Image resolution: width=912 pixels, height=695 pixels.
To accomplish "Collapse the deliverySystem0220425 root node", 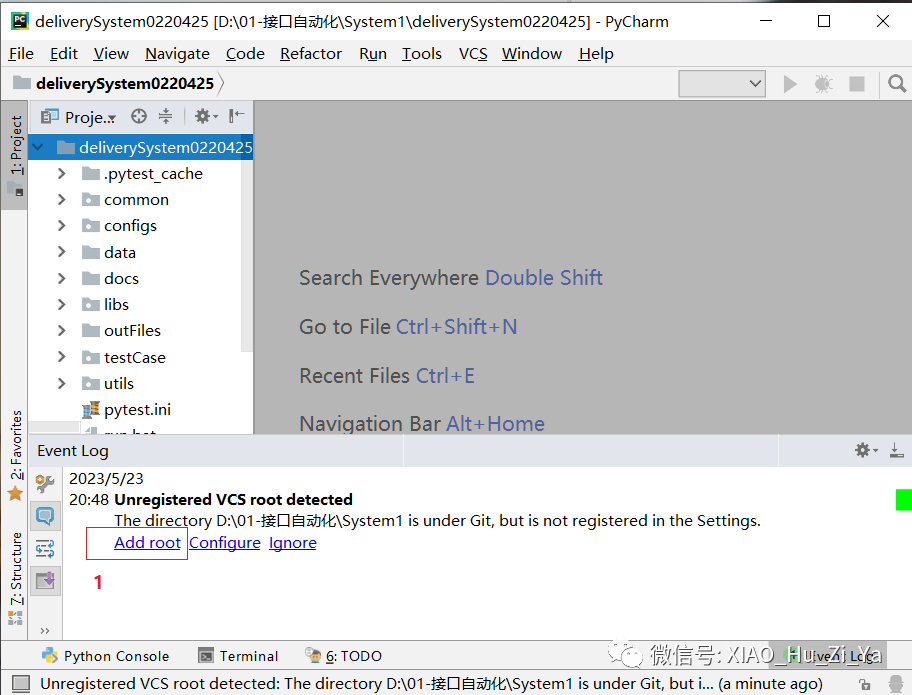I will [39, 147].
